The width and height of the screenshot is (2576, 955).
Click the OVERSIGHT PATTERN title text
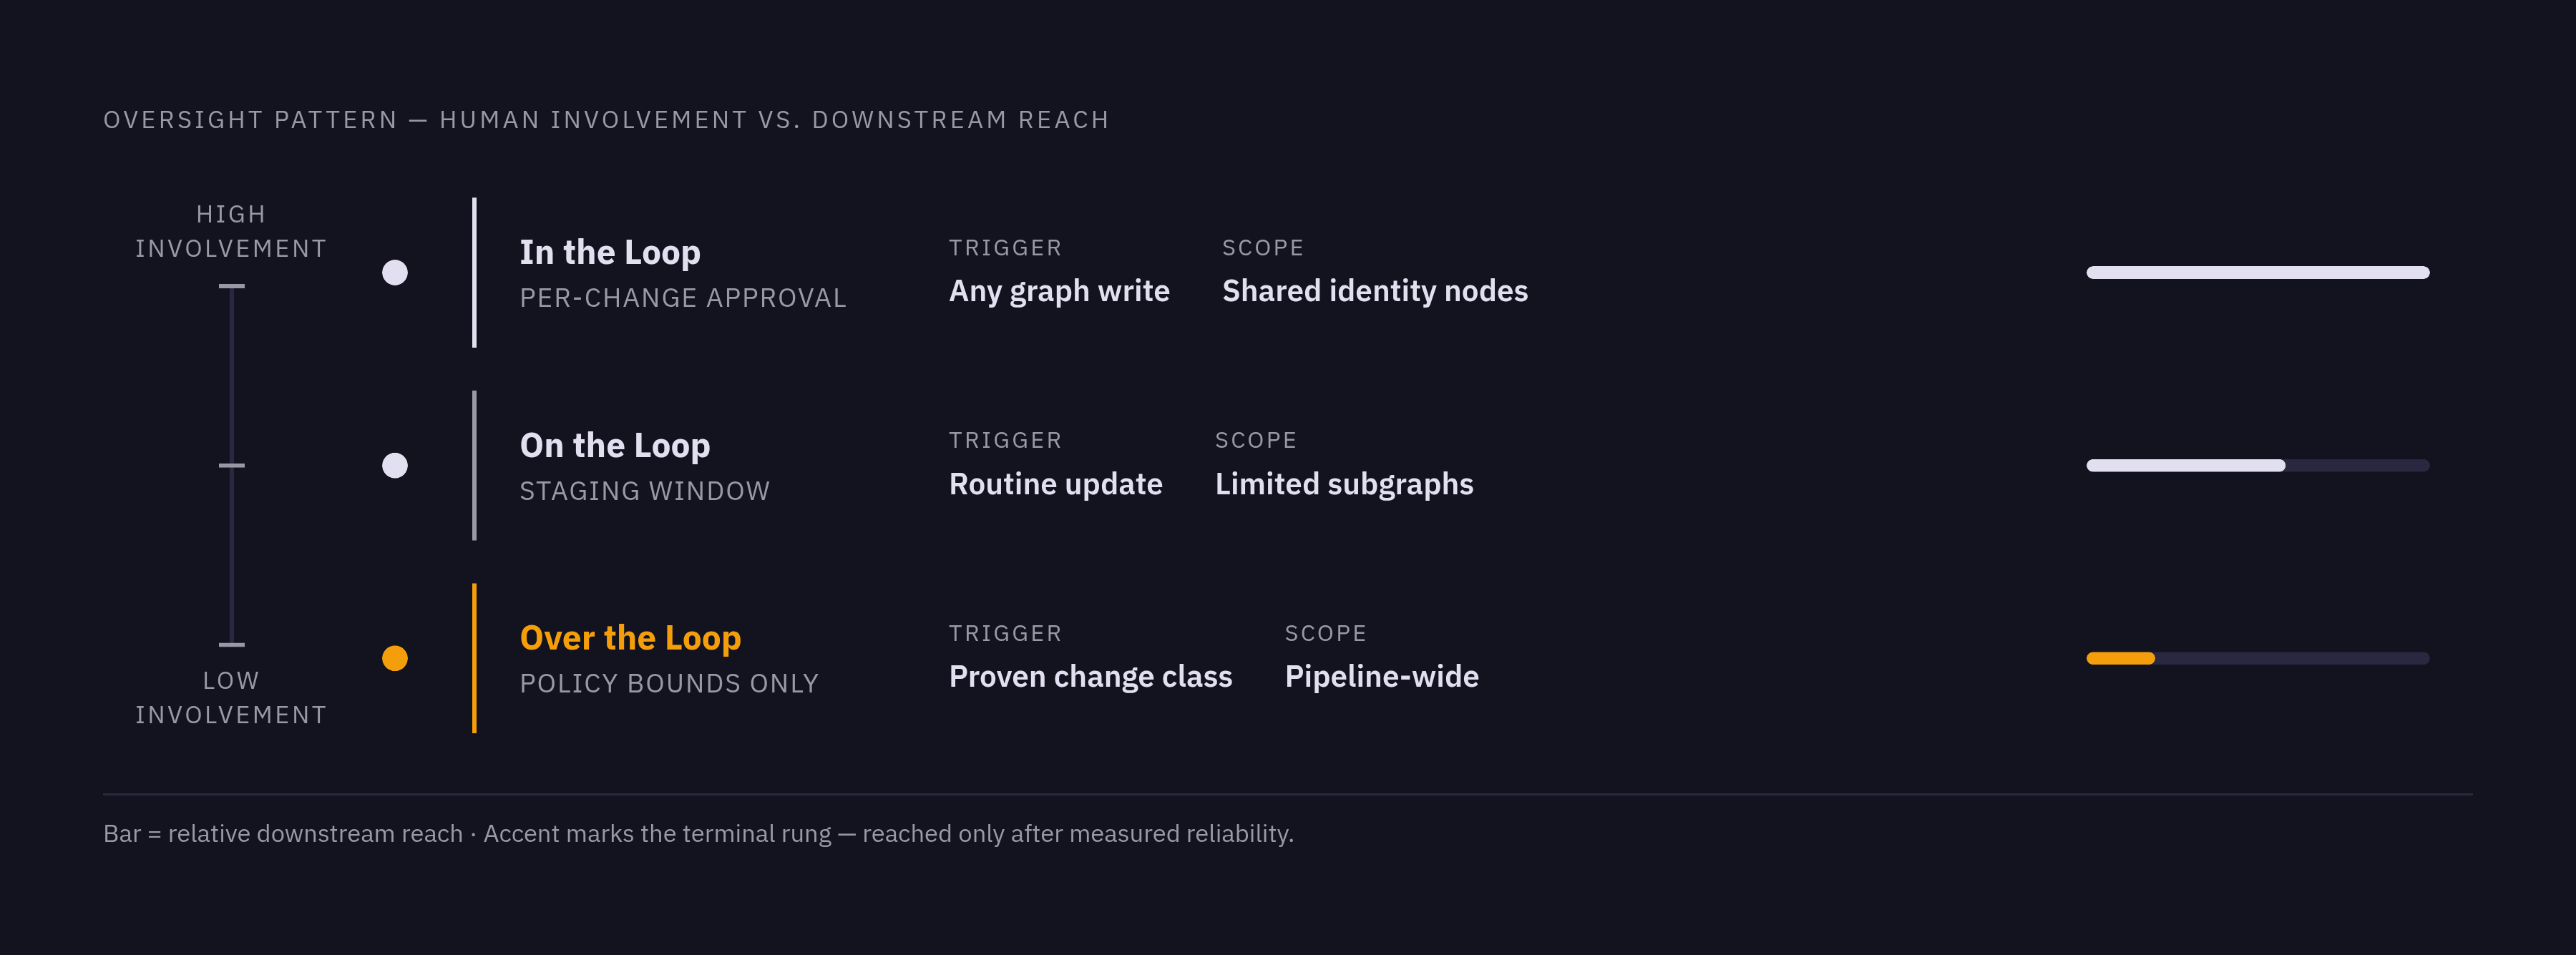click(x=606, y=120)
